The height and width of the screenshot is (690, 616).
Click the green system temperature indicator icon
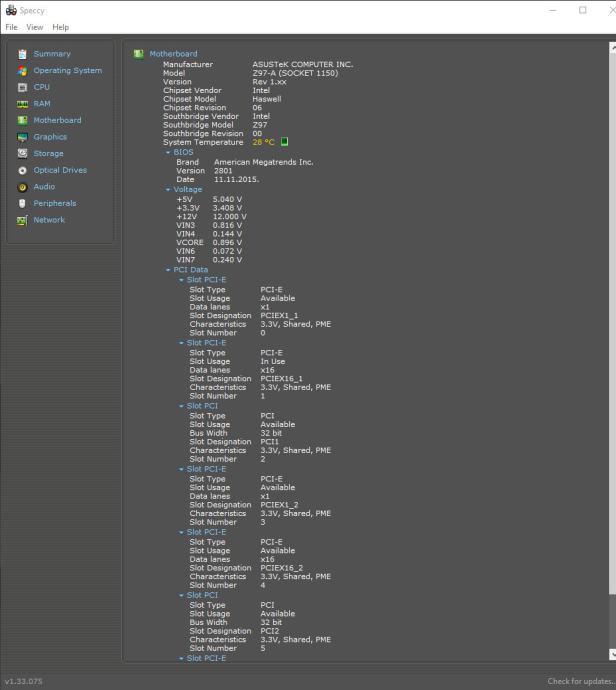(284, 142)
